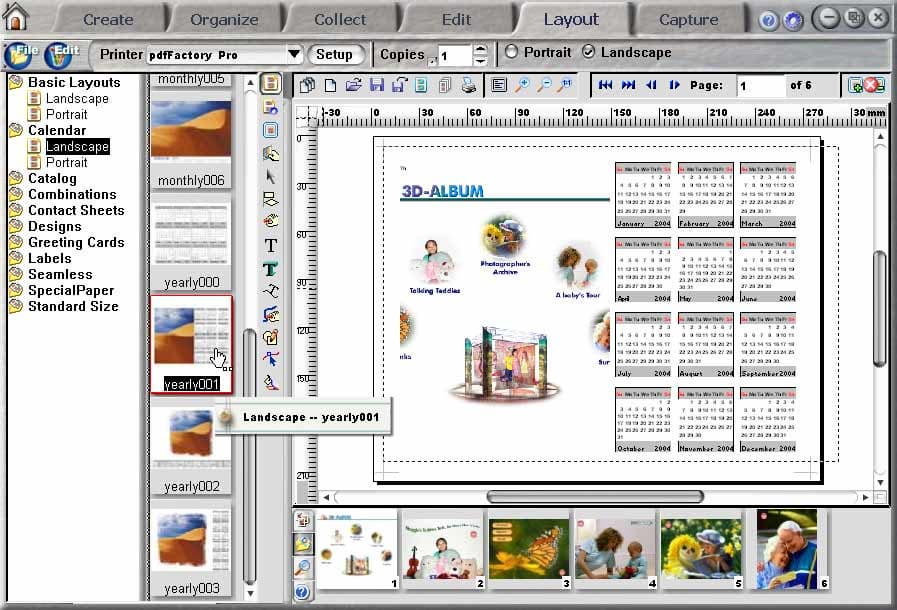
Task: Click the canvas vertical scrollbar thumb
Action: [880, 308]
